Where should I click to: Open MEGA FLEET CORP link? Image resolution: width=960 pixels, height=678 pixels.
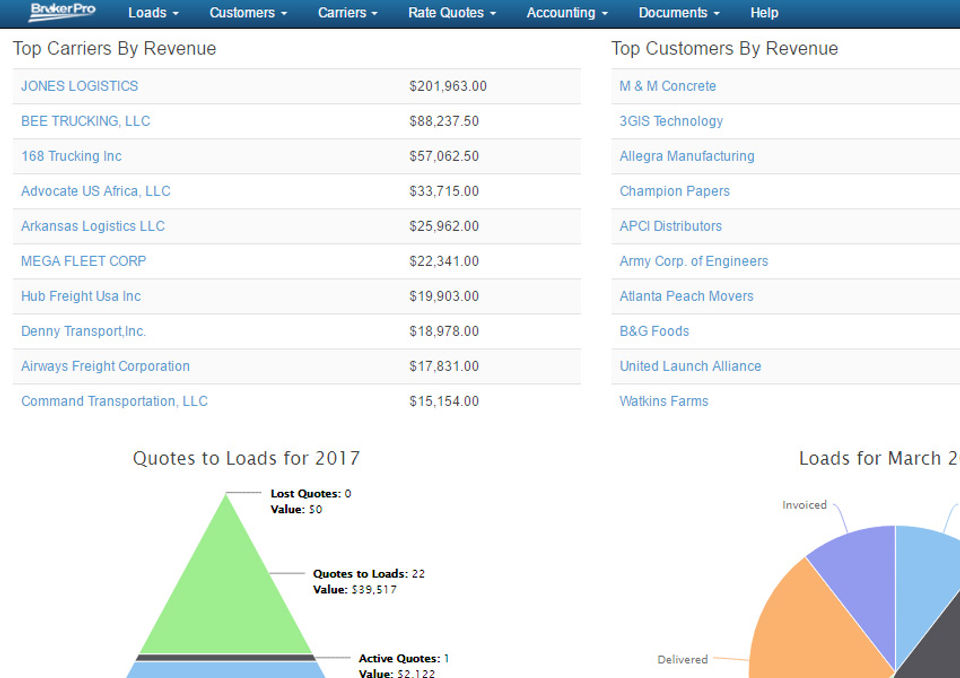pos(83,261)
